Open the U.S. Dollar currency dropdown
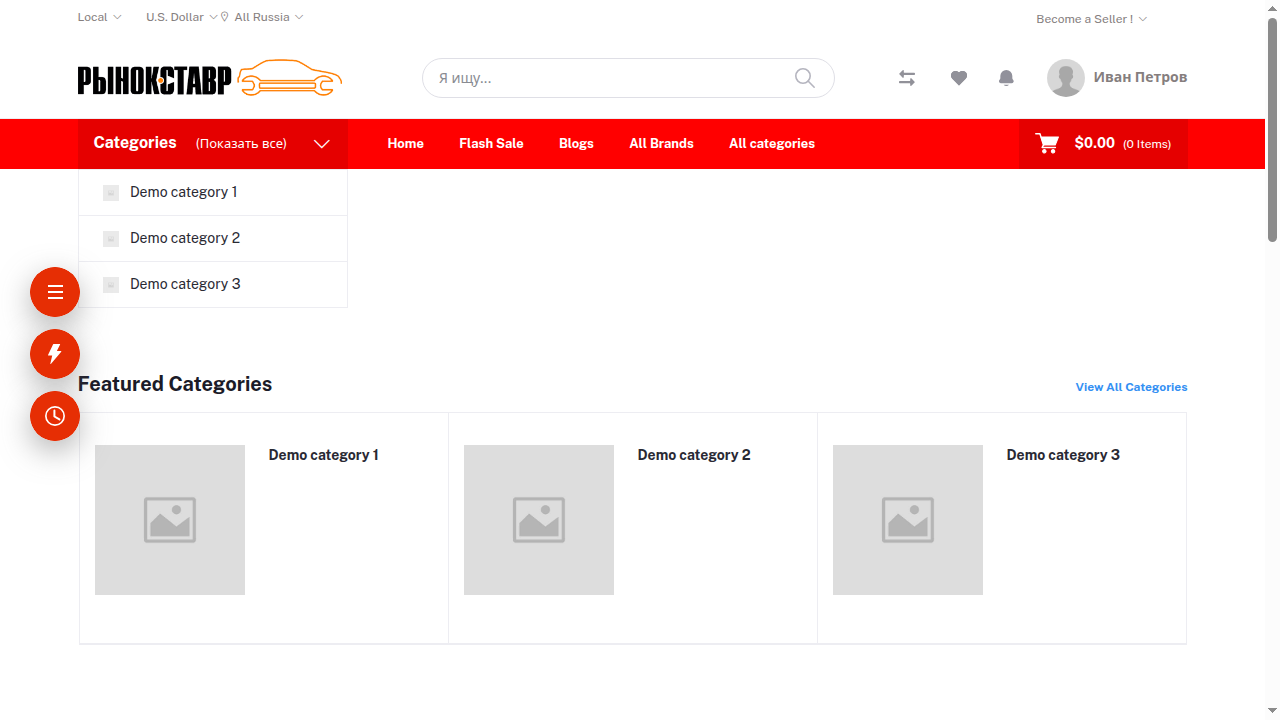 pos(181,17)
